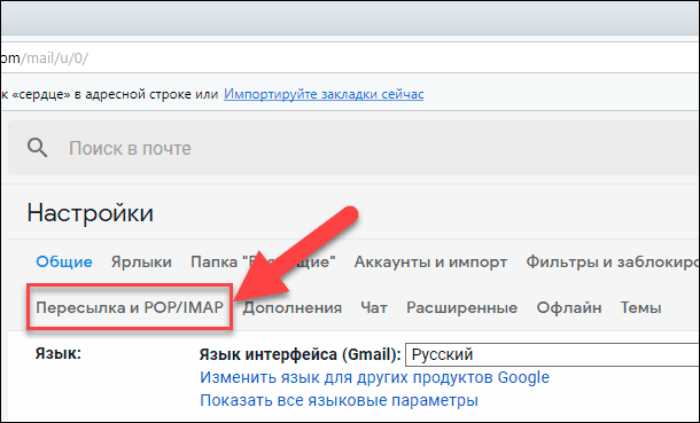Switch to the 'Дополнения' tab

click(x=292, y=308)
